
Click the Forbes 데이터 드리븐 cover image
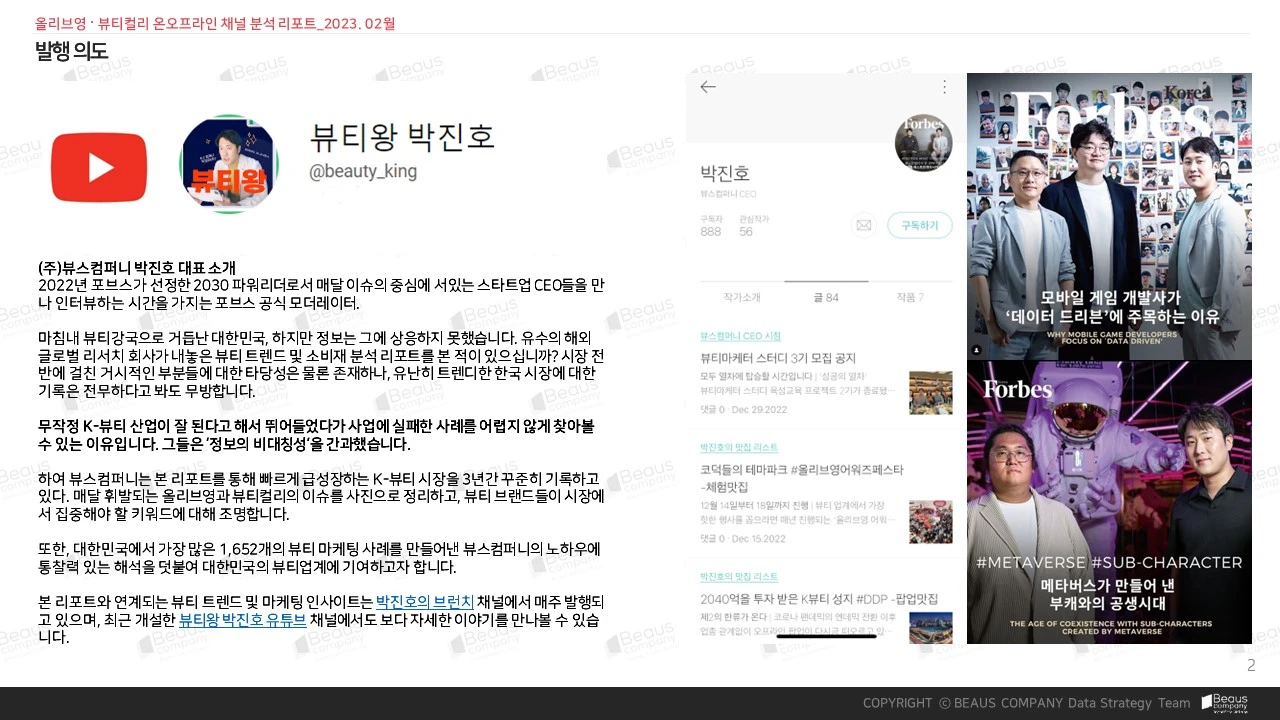pos(1109,216)
